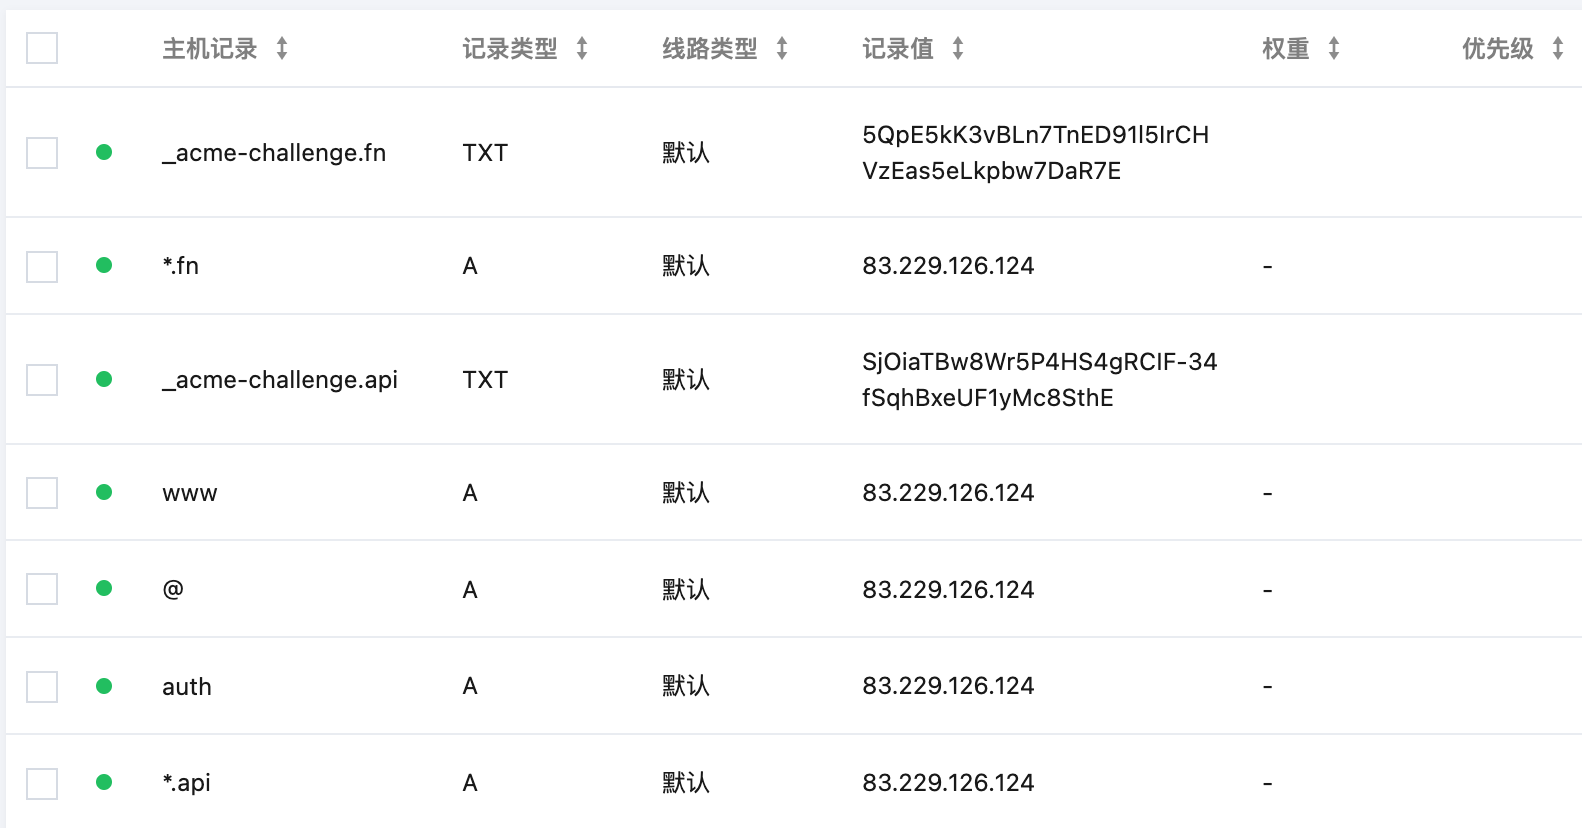Click green status dot for www record
1582x828 pixels.
point(104,492)
